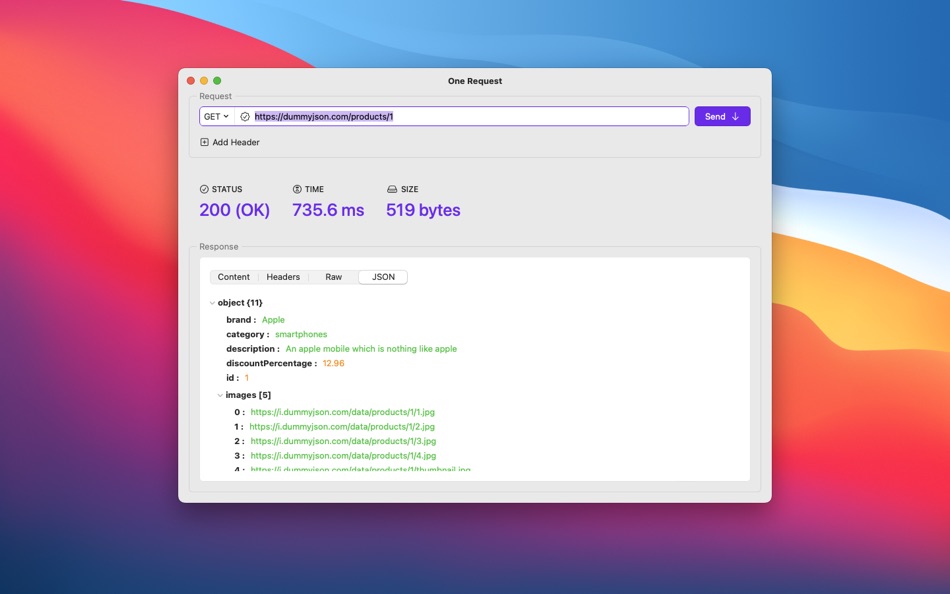Click the down arrow icon in Send button
This screenshot has width=950, height=594.
pos(736,116)
